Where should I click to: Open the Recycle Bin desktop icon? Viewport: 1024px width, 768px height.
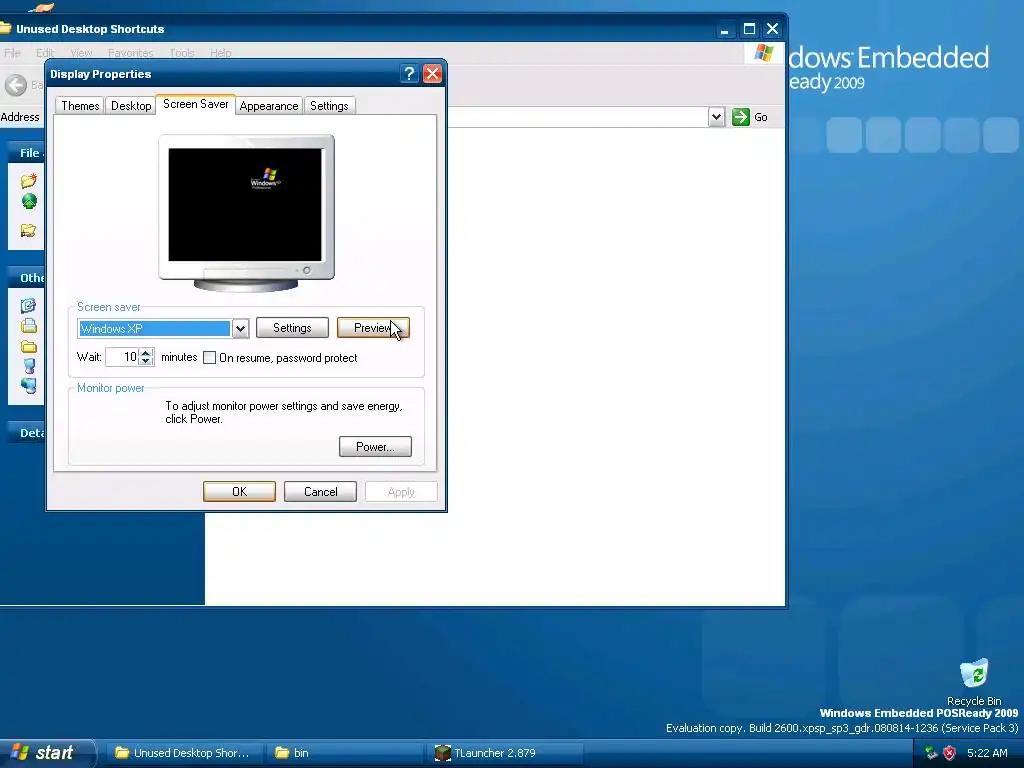(974, 682)
